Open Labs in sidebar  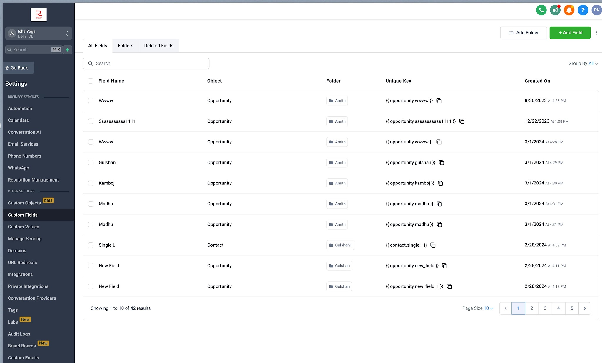(13, 322)
